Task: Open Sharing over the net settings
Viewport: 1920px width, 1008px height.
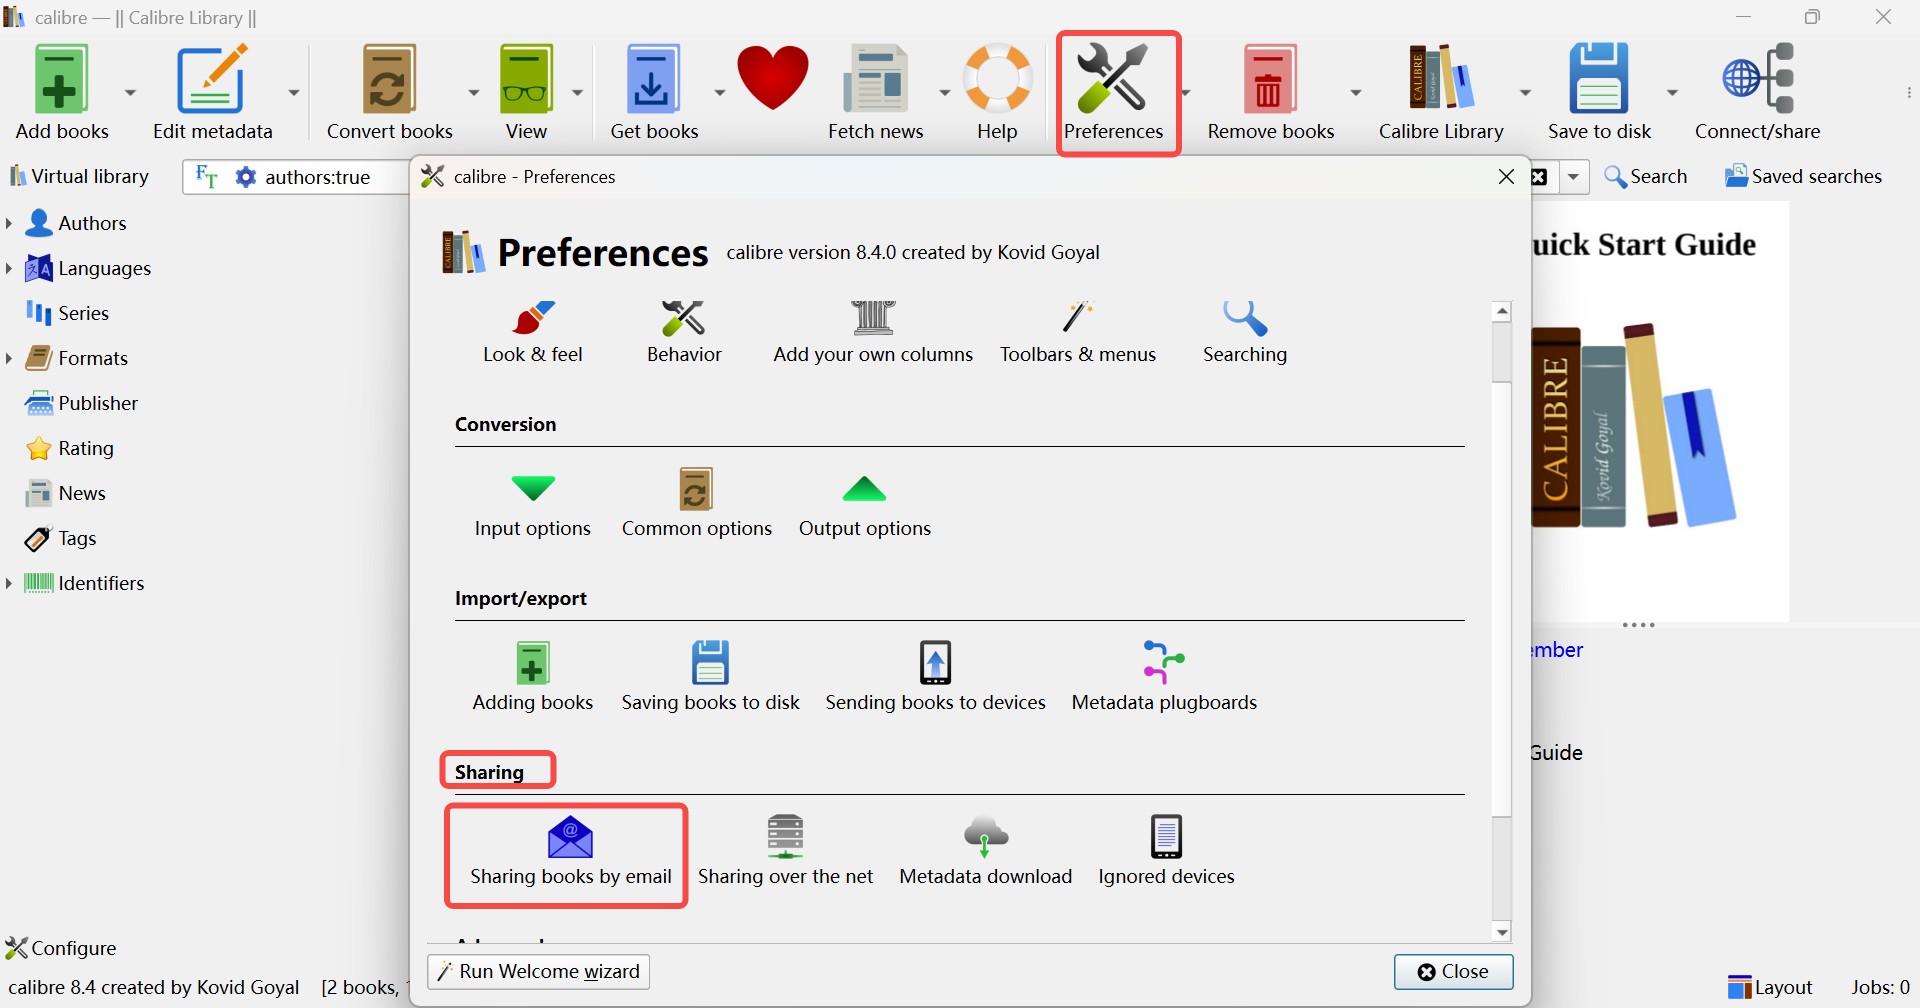Action: click(786, 852)
